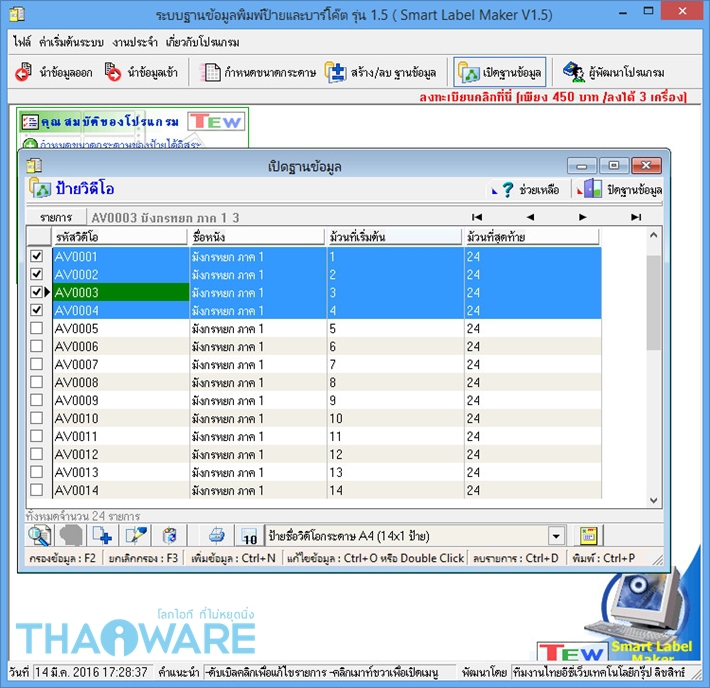Click the create/delete database (สร้าง/ลบ ฐานข้อมูล) icon
The height and width of the screenshot is (688, 710).
tap(336, 72)
